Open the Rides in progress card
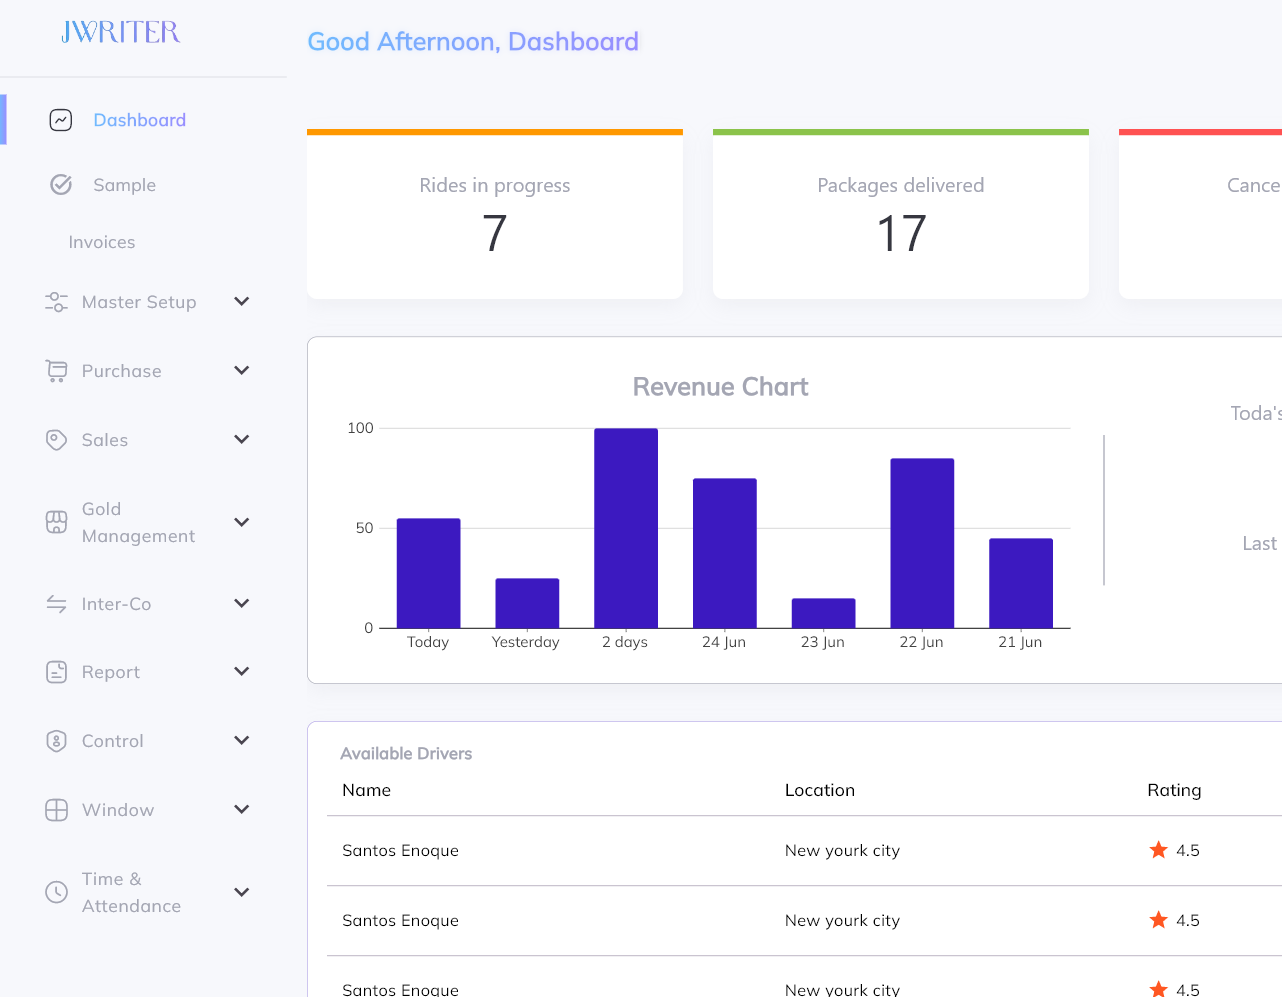This screenshot has width=1282, height=997. (495, 215)
